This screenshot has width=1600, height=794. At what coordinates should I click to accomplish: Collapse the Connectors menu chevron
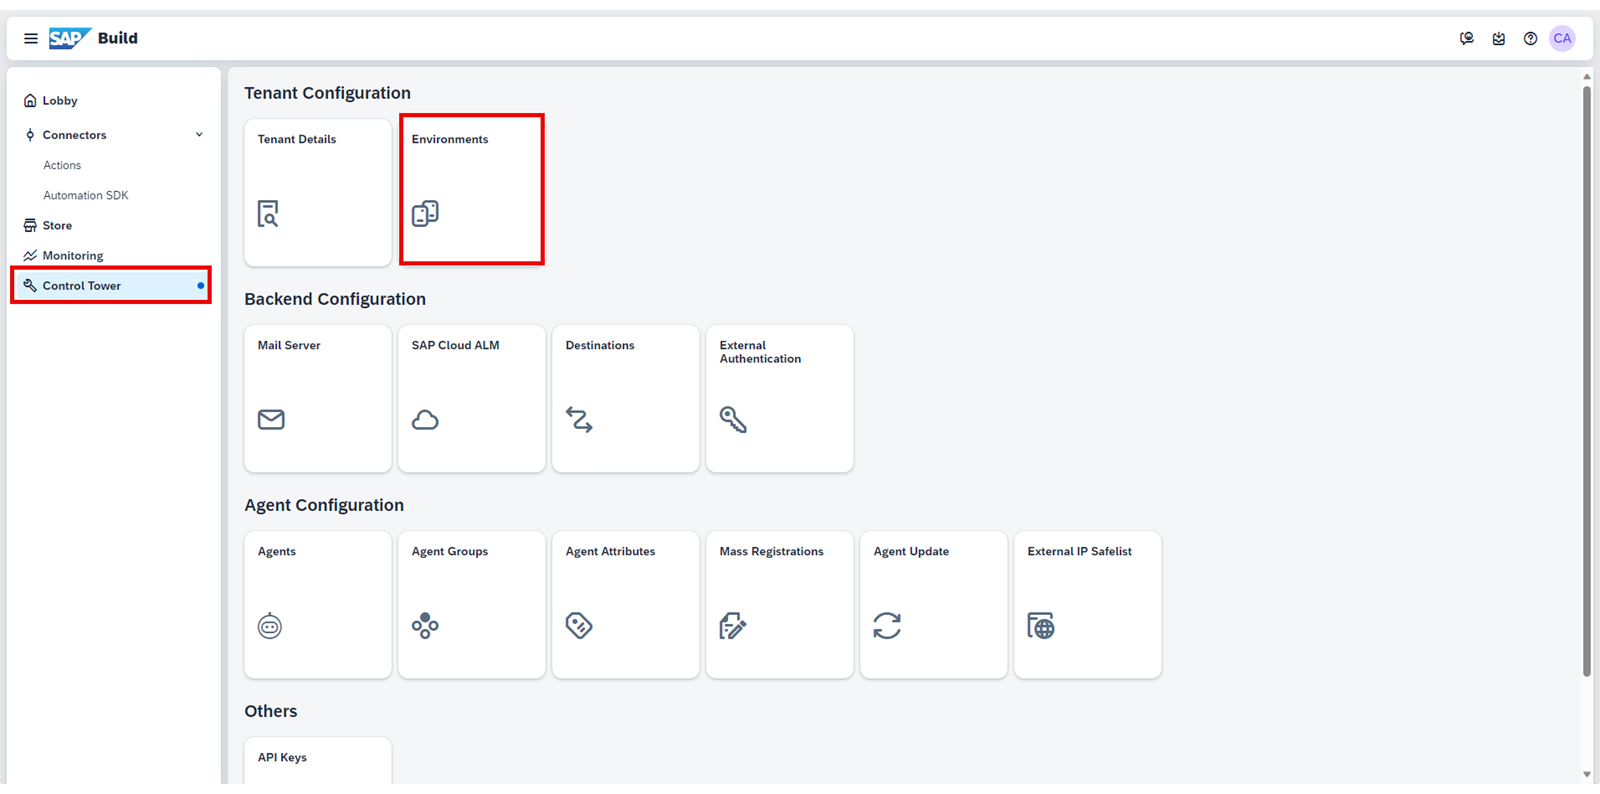click(199, 135)
